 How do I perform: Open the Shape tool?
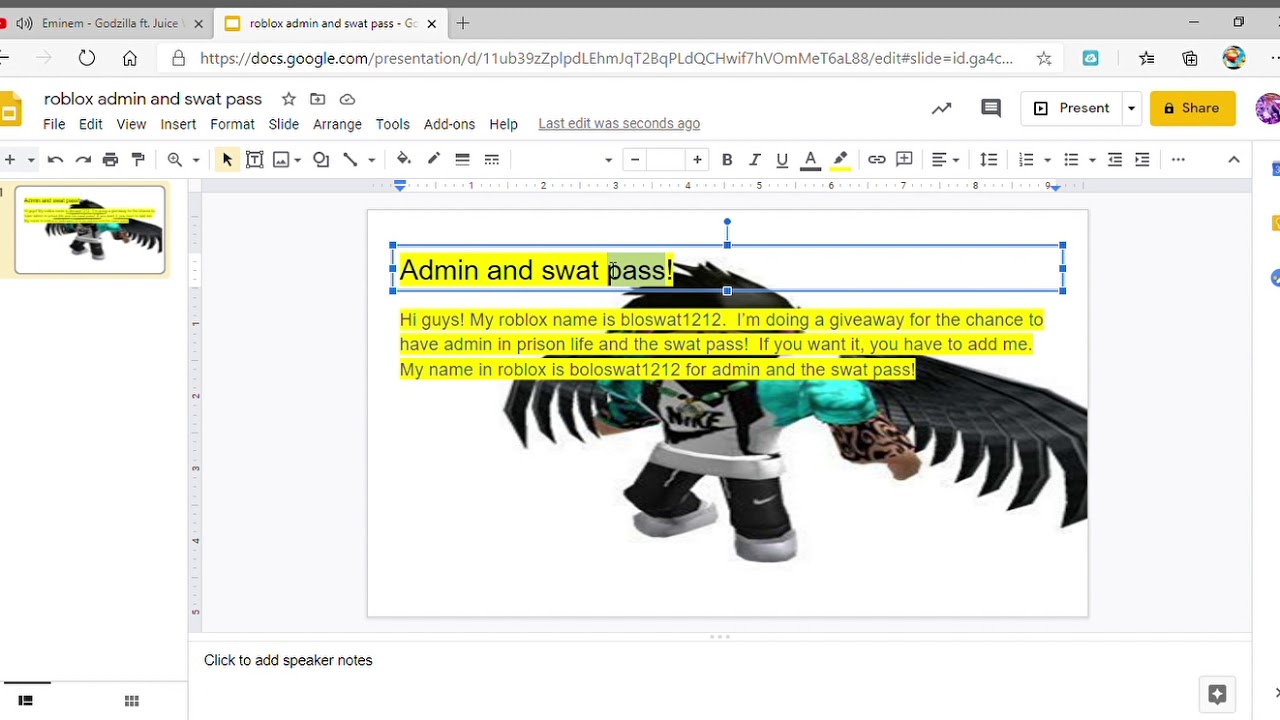click(x=321, y=159)
